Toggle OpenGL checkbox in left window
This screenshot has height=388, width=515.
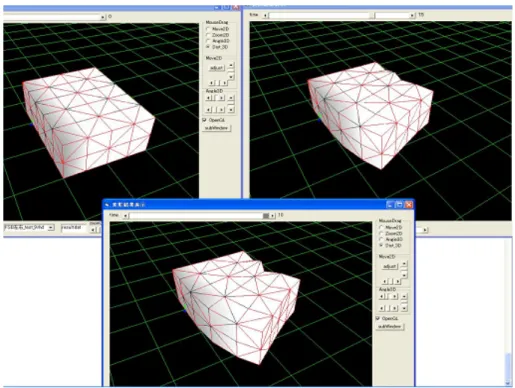(204, 120)
